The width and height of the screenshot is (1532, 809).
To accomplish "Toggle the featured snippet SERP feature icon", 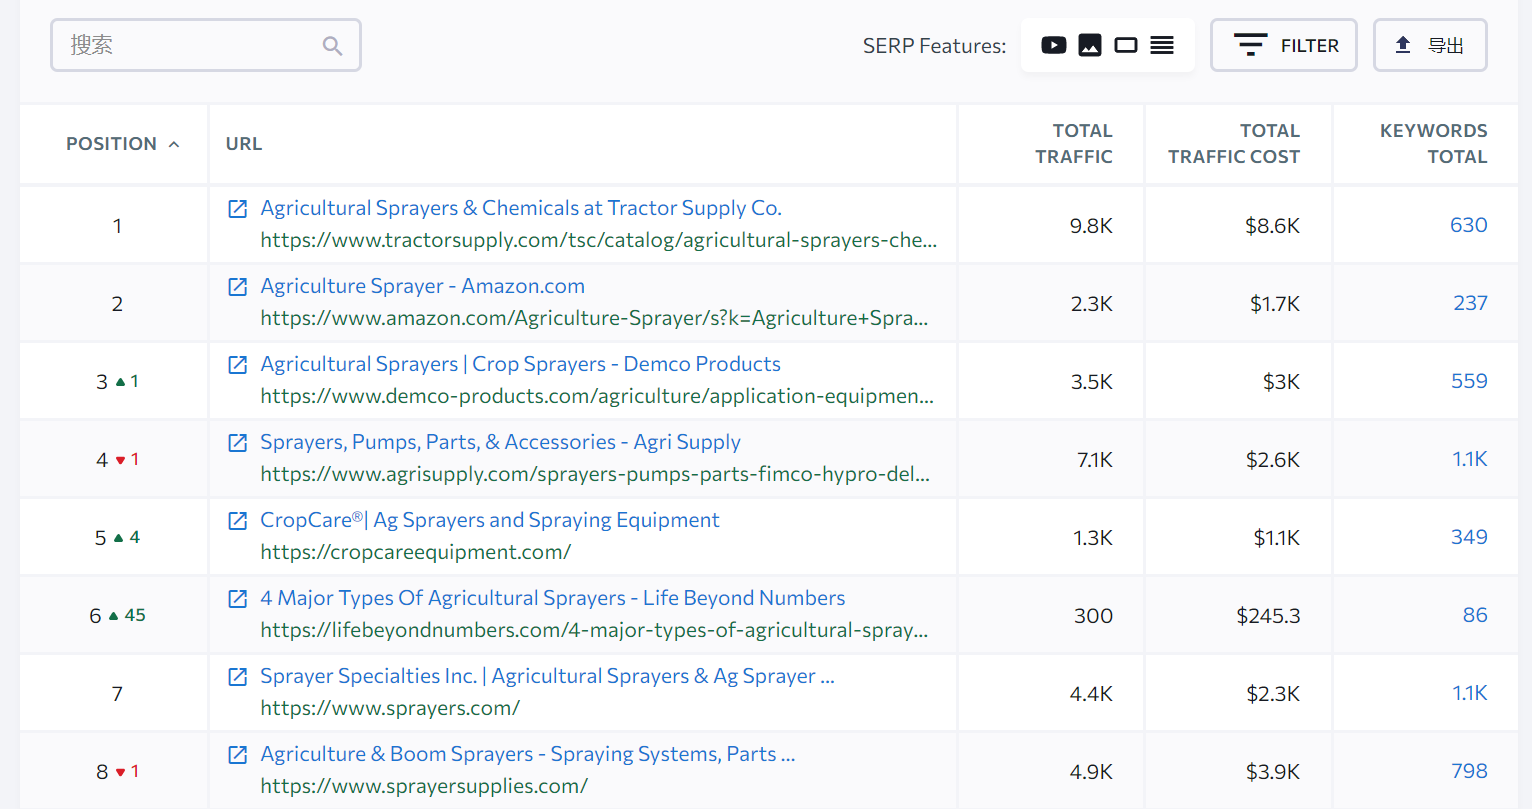I will click(x=1126, y=45).
